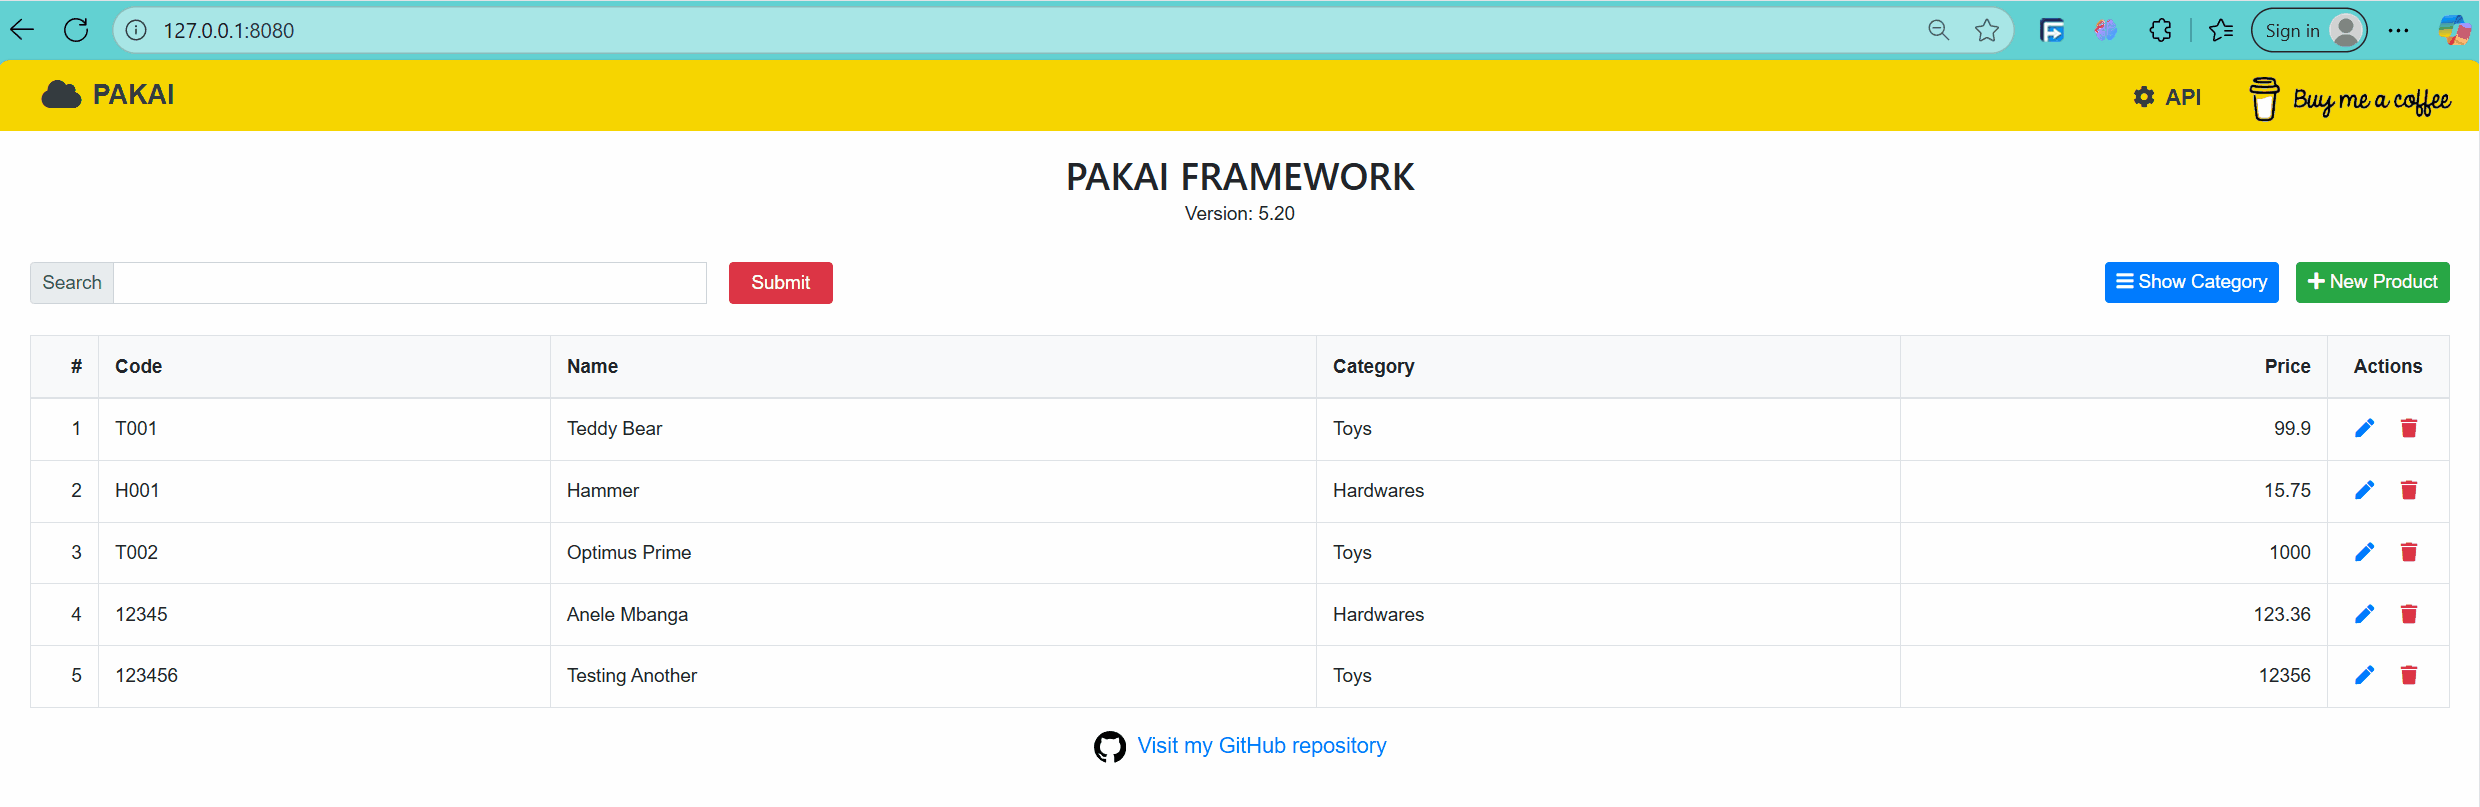Focus the Search input field
2480x807 pixels.
point(410,283)
